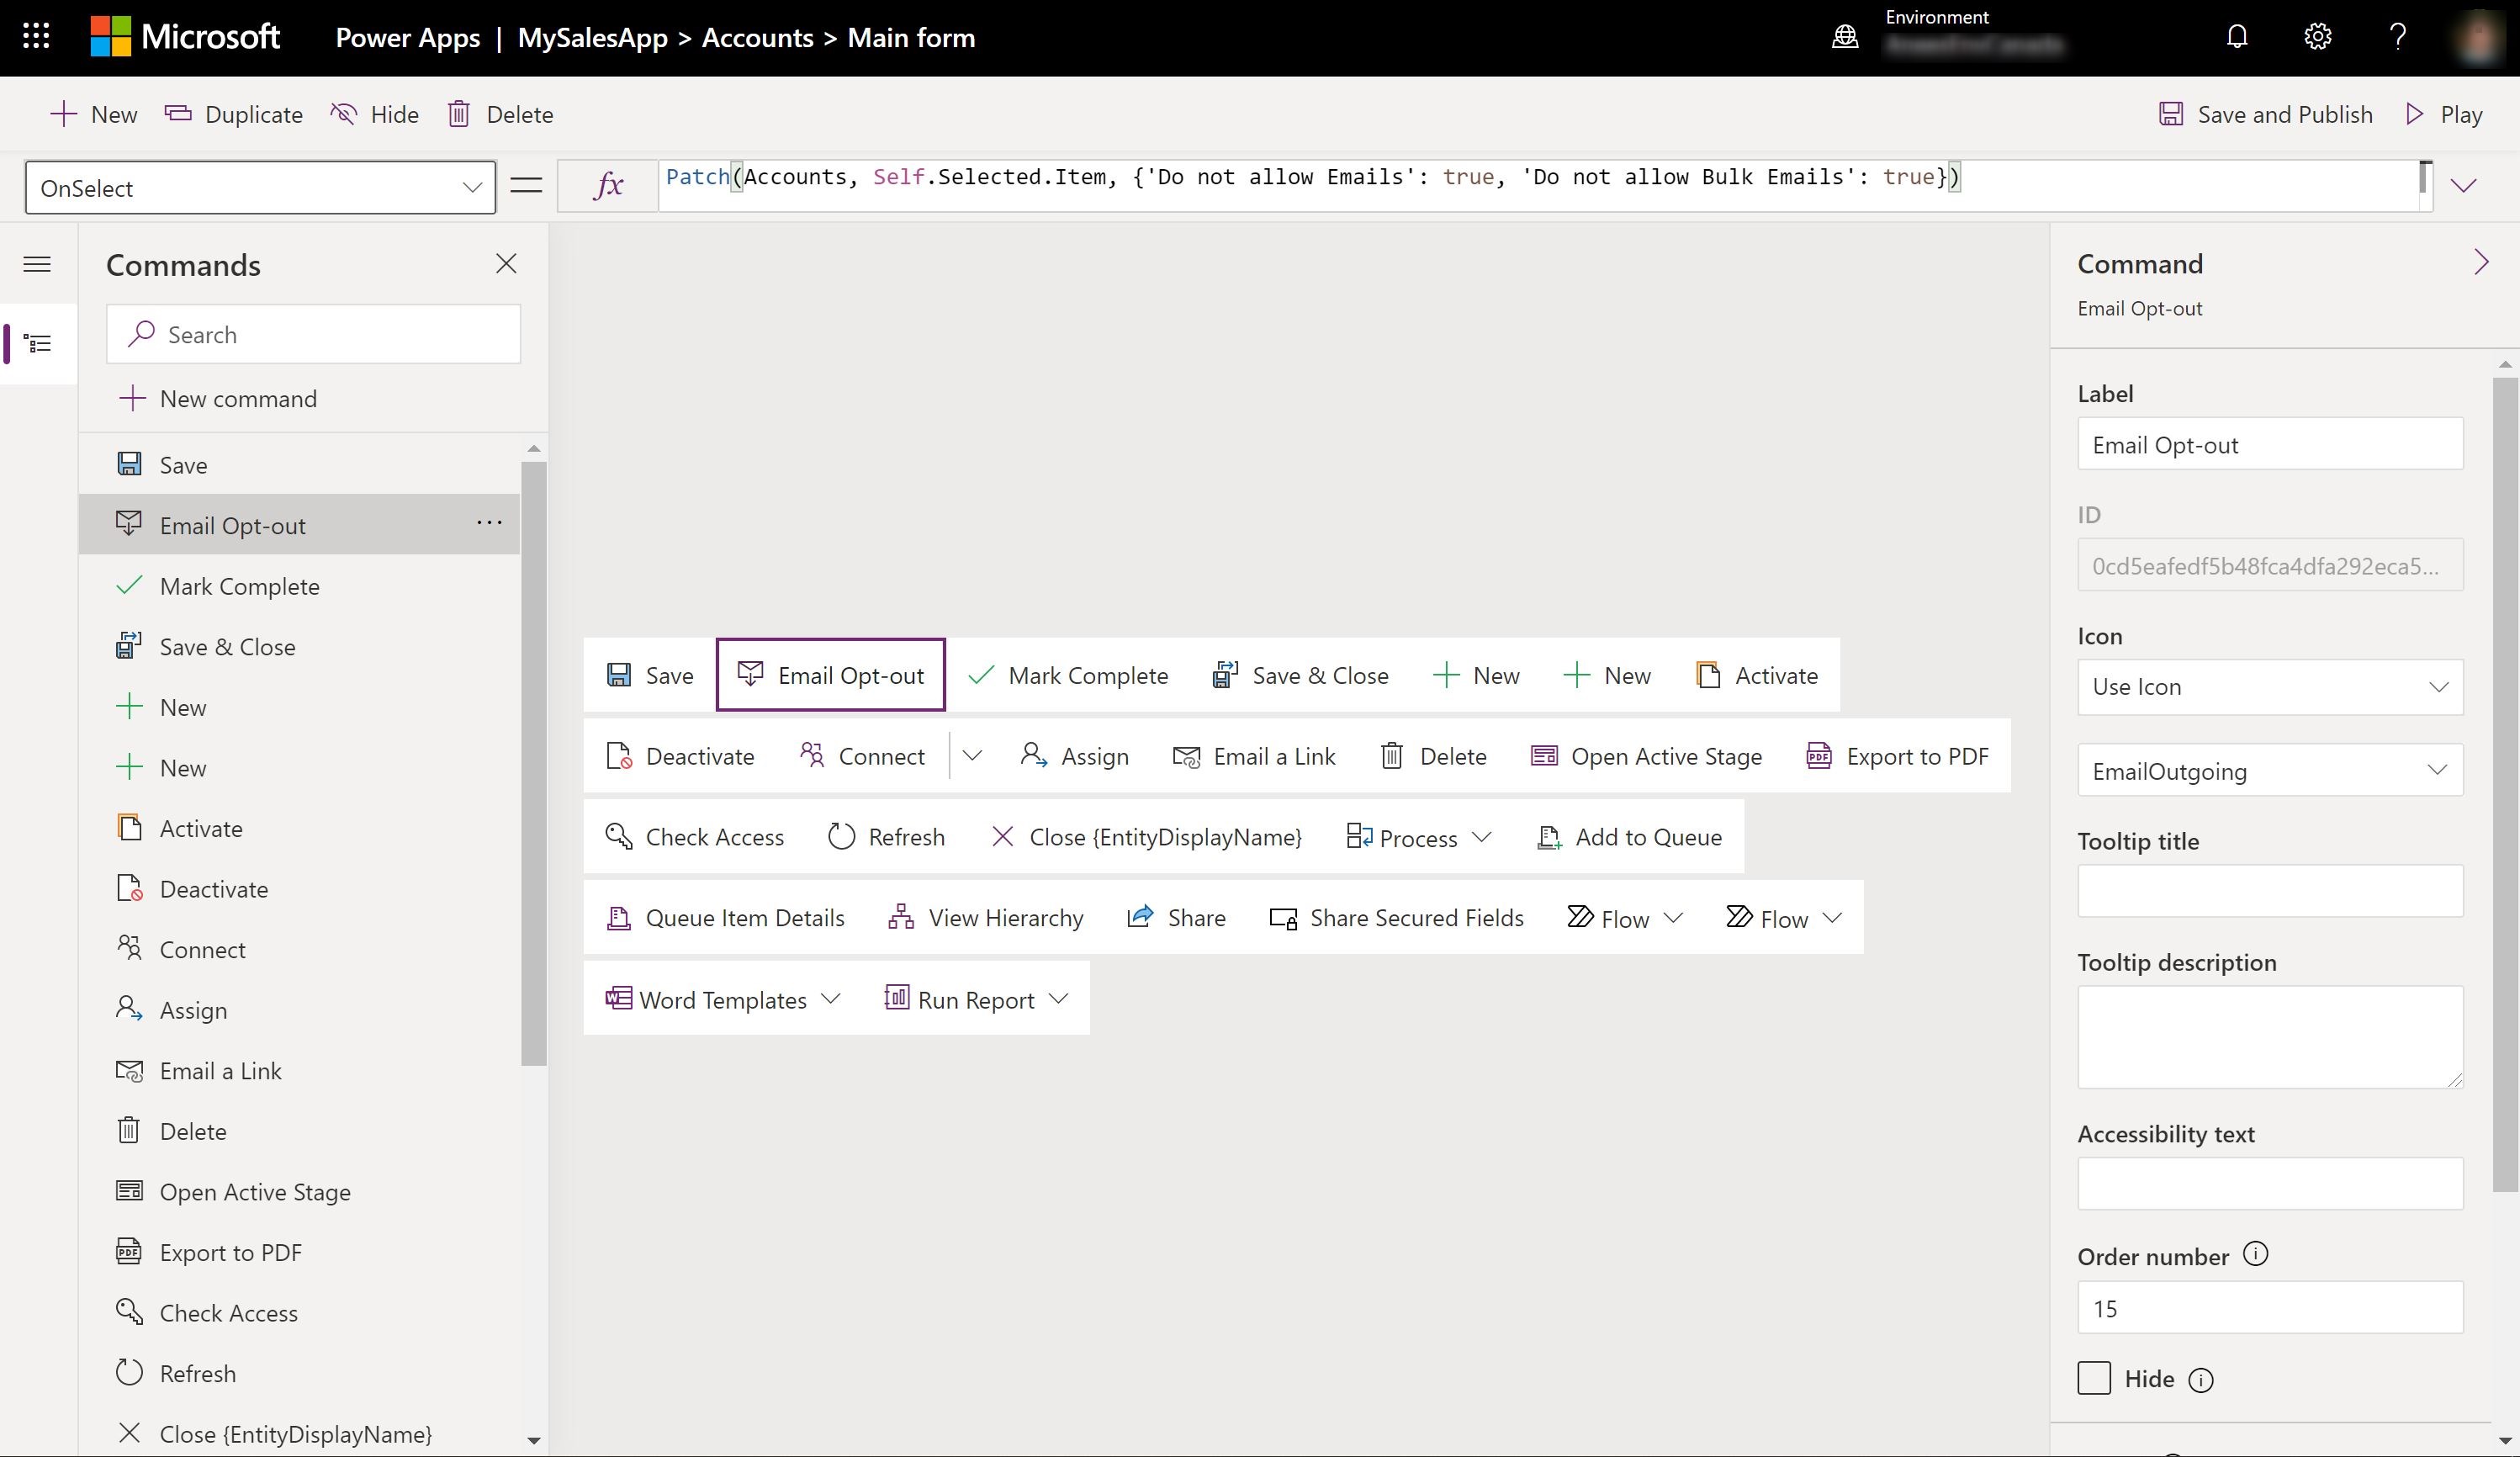Click the fx formula icon
Screen dimensions: 2520x1457
608,186
